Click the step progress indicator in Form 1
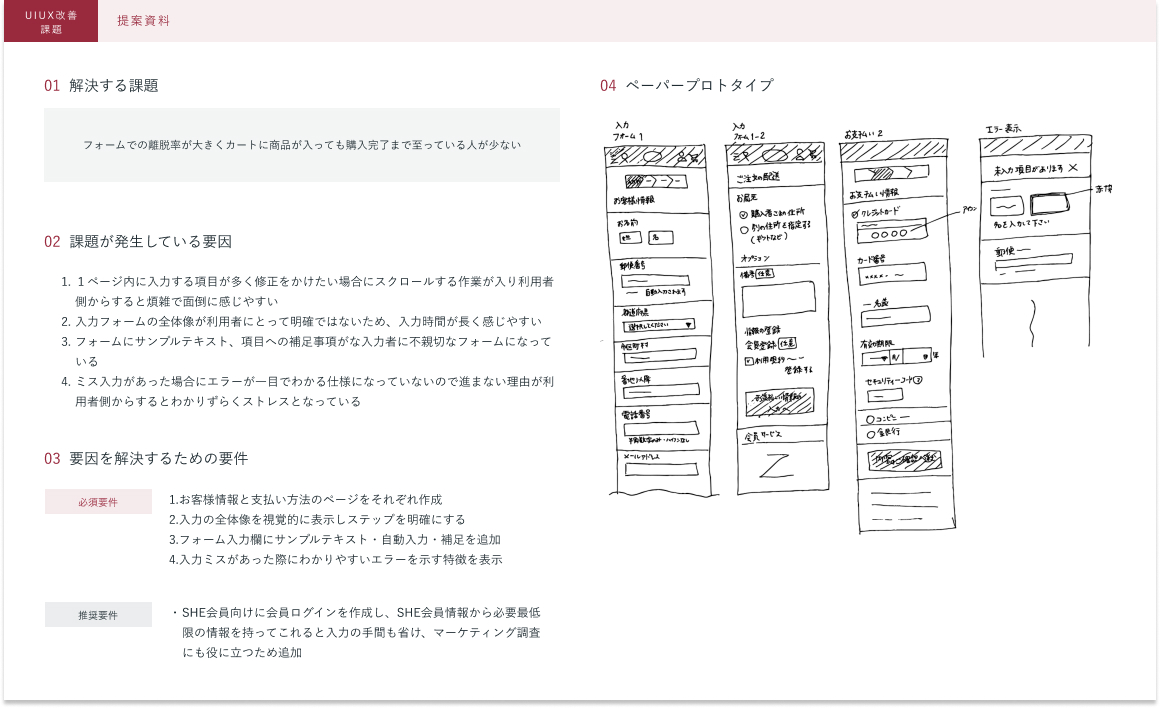Viewport: 1160px width, 708px height. pyautogui.click(x=655, y=181)
